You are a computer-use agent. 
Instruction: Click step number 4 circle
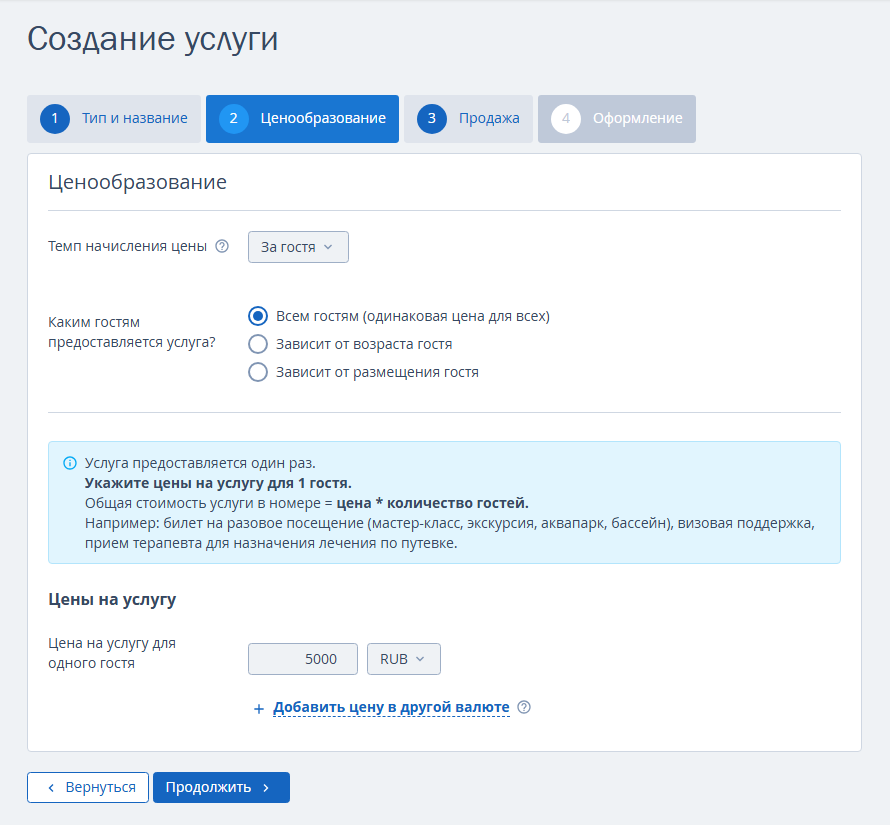(x=566, y=119)
